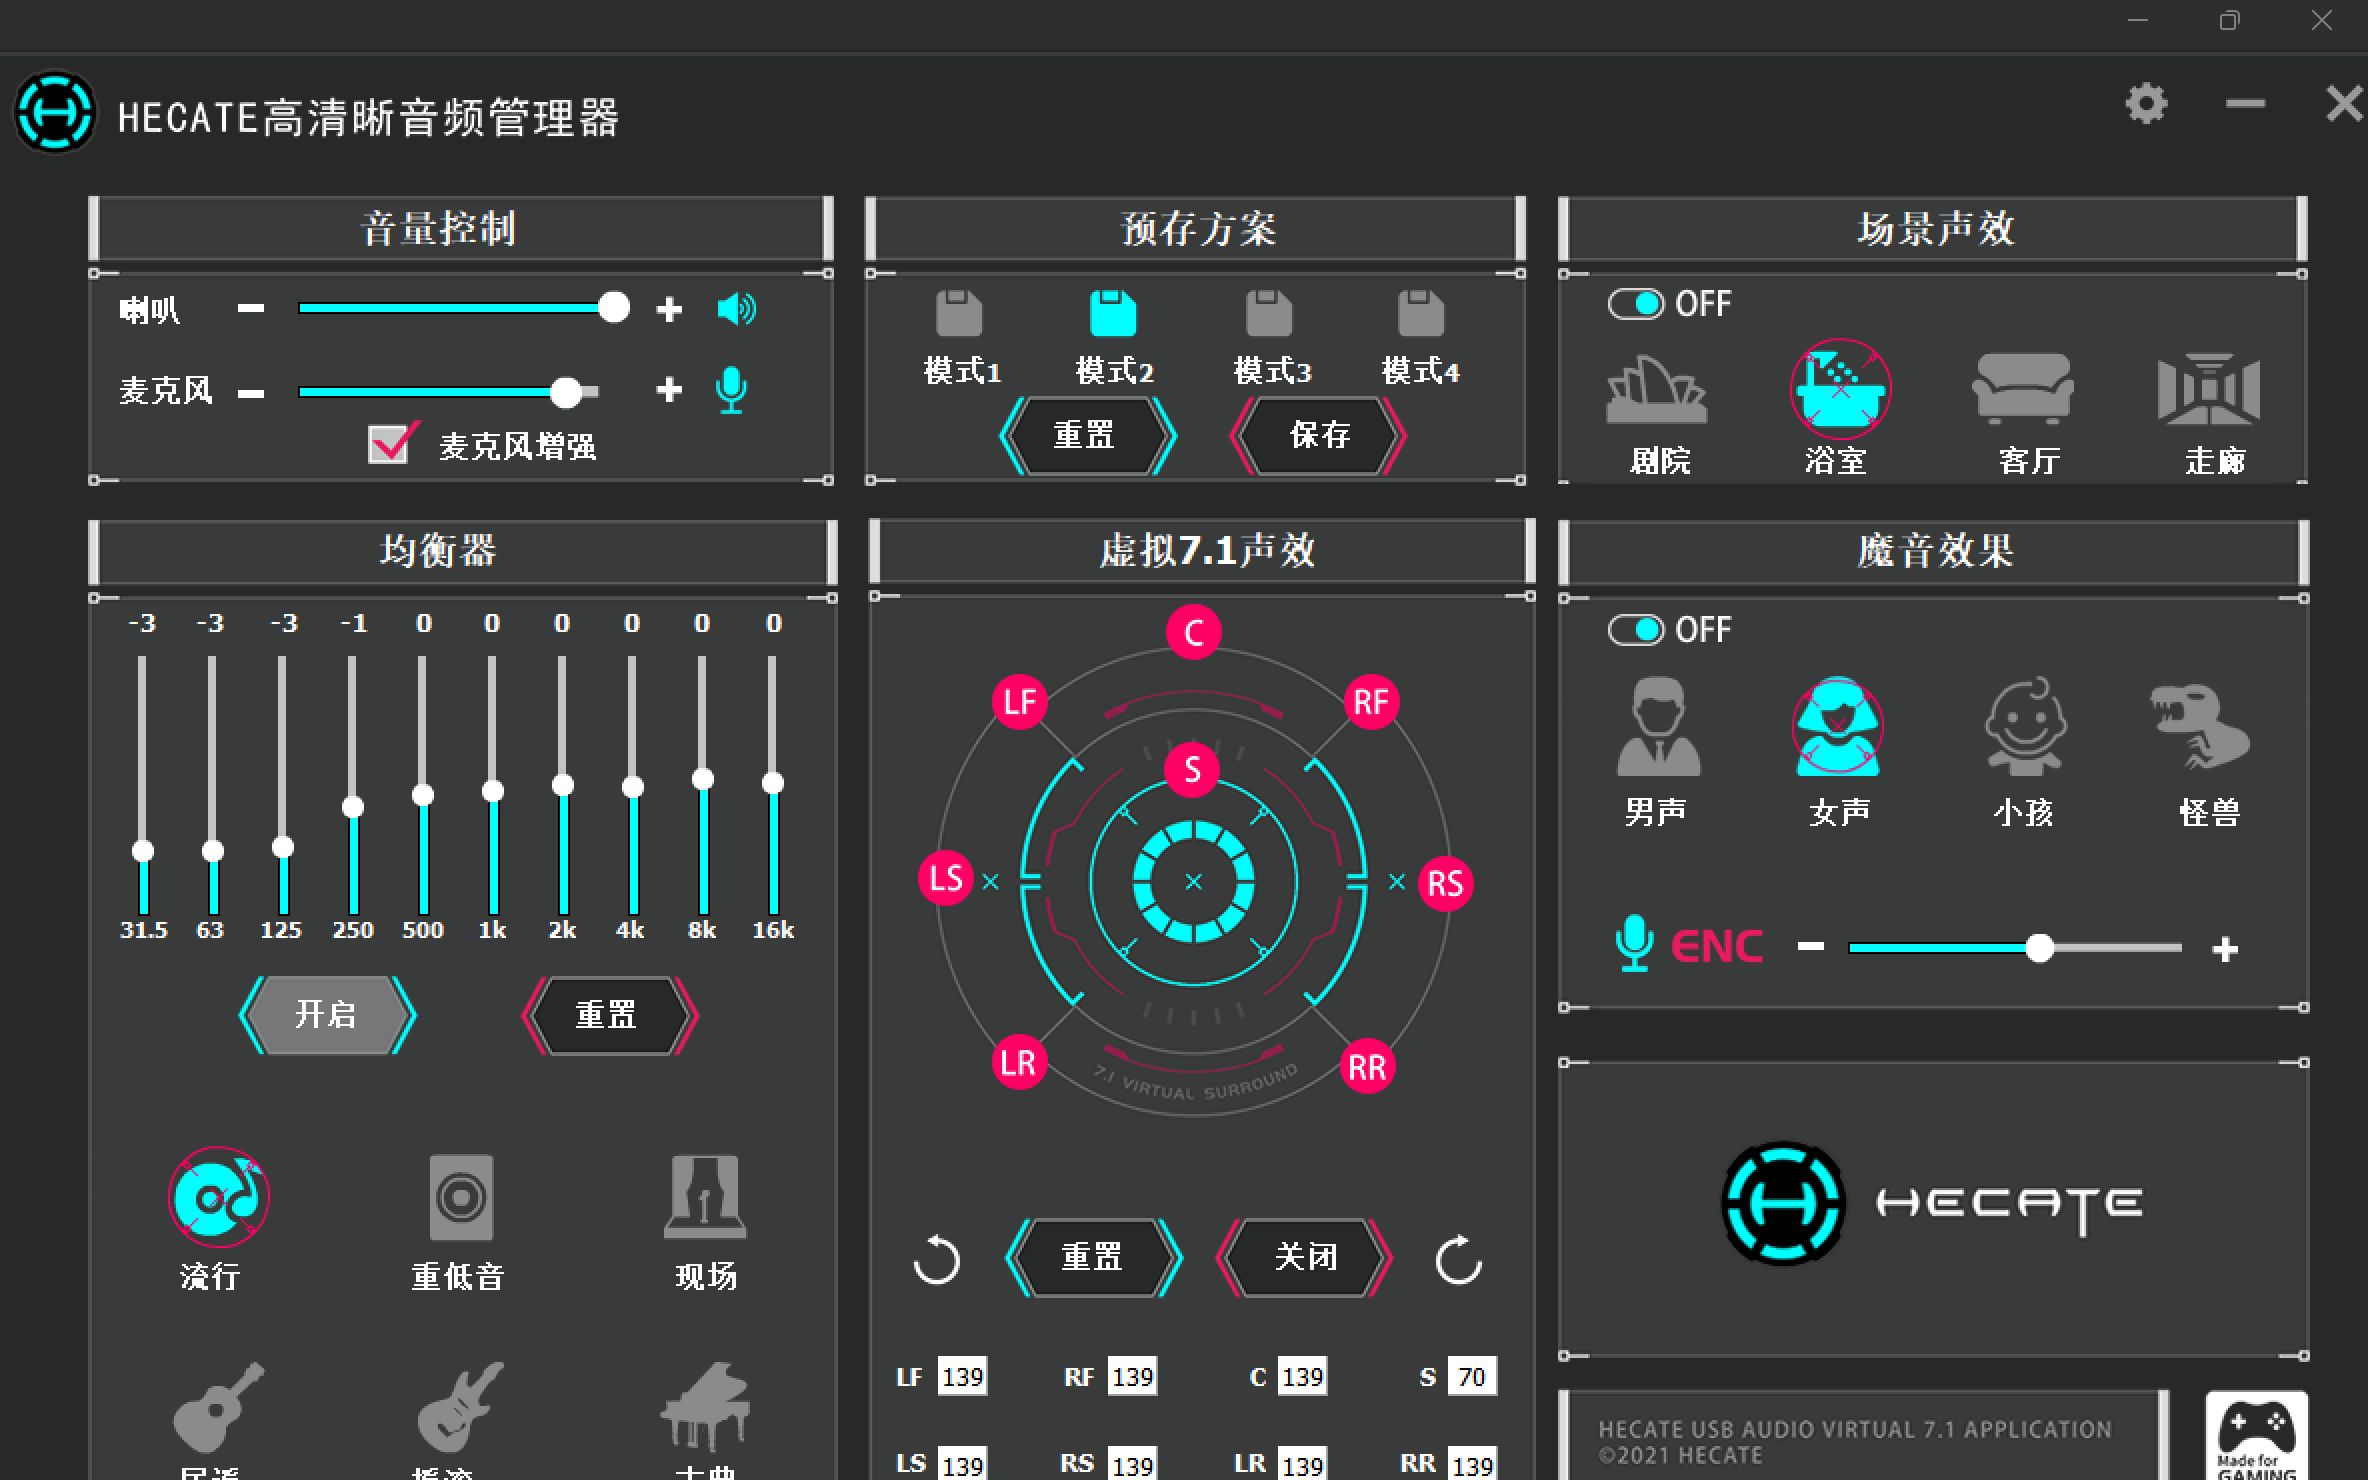
Task: Rotate surround speakers clockwise
Action: 1459,1259
